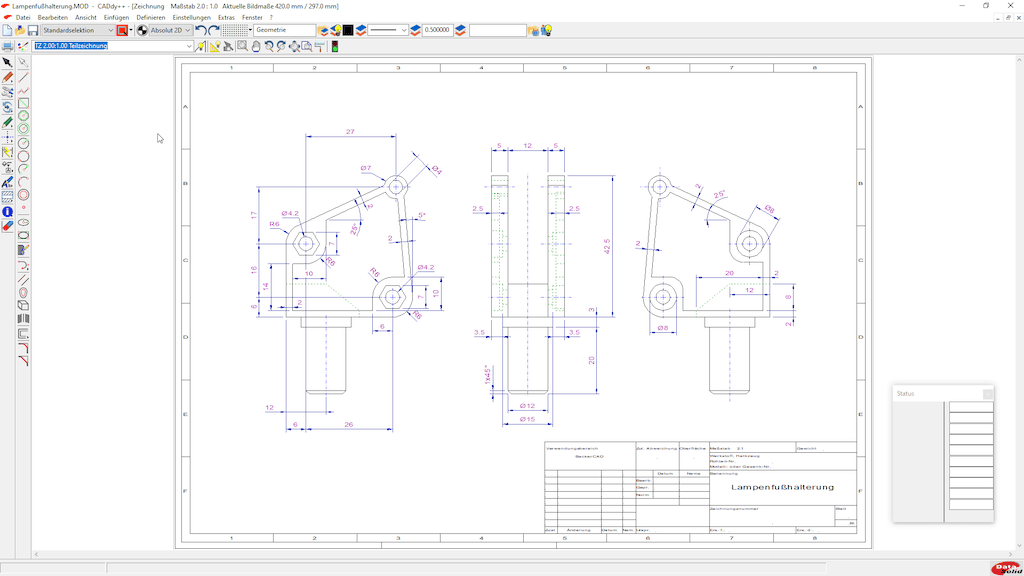Toggle the traffic light icon
Image resolution: width=1024 pixels, height=576 pixels.
[334, 46]
